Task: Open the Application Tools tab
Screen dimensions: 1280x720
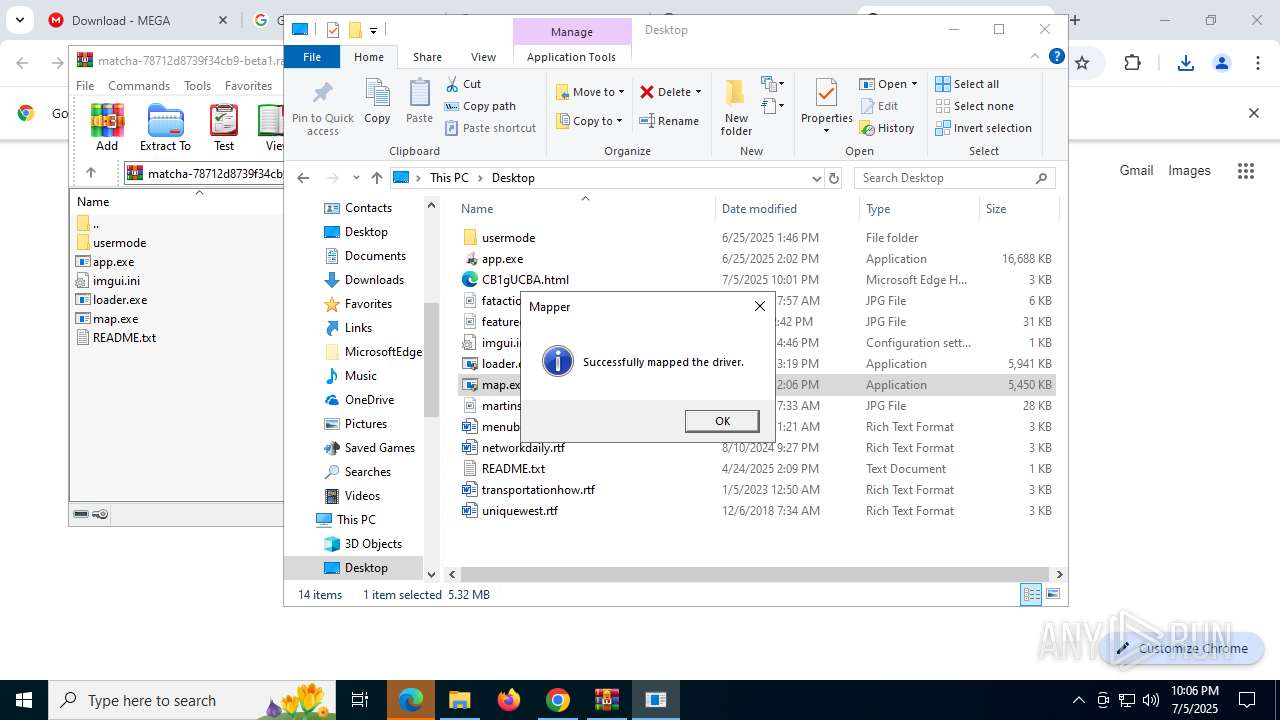Action: tap(571, 57)
